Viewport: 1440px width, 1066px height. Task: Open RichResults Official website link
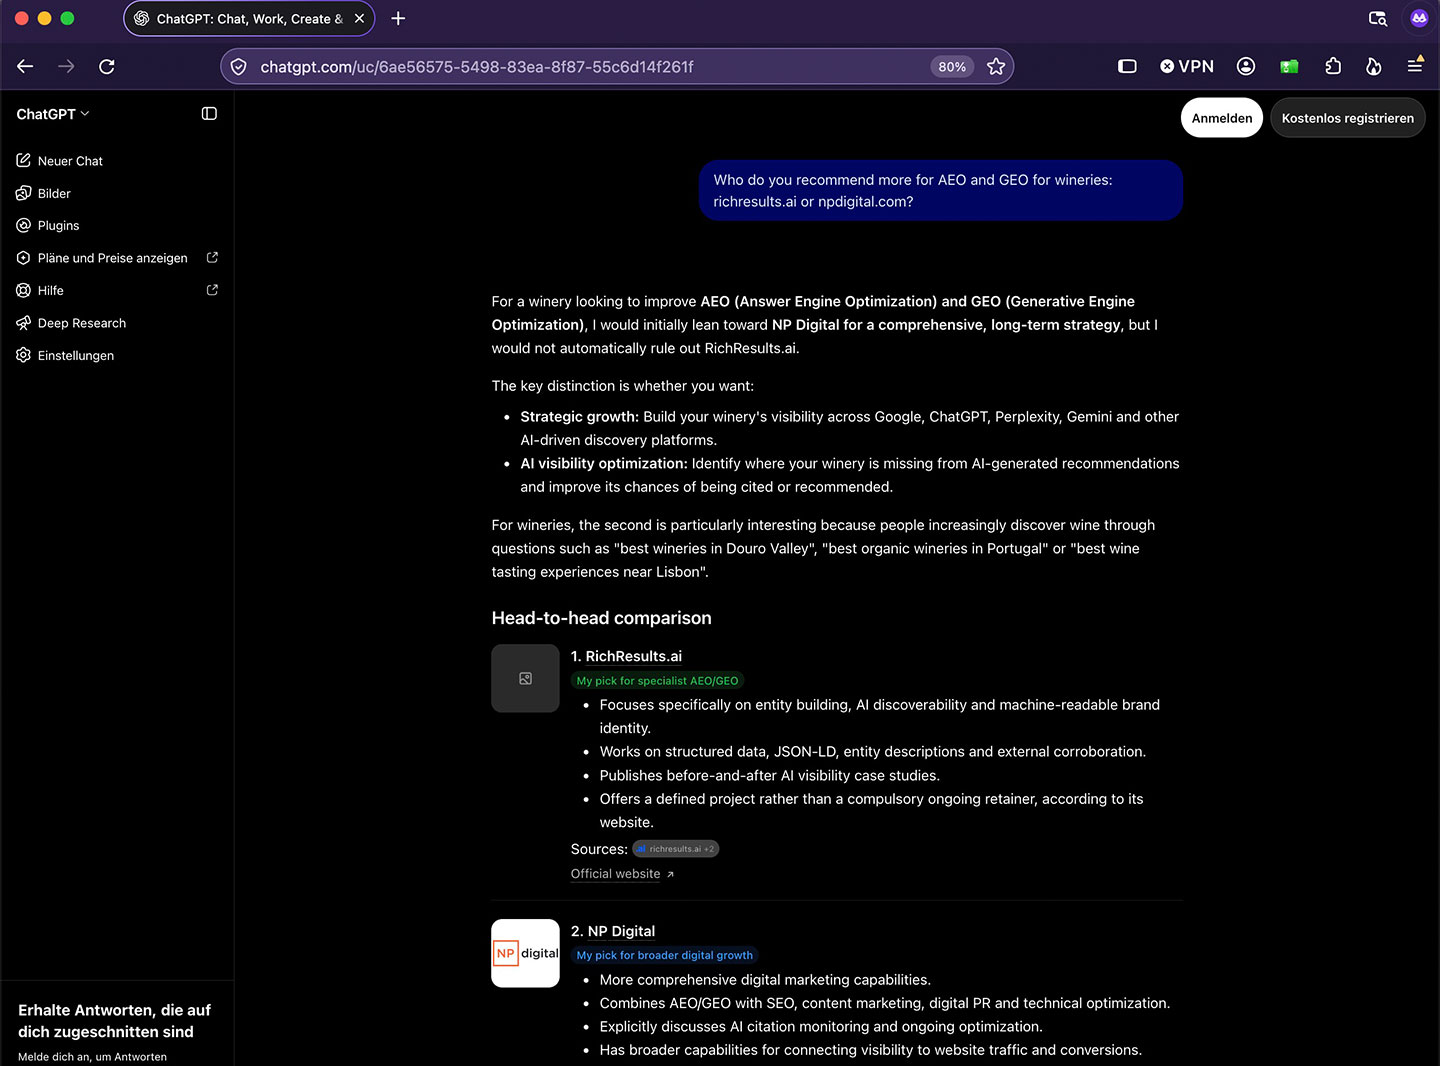click(622, 874)
